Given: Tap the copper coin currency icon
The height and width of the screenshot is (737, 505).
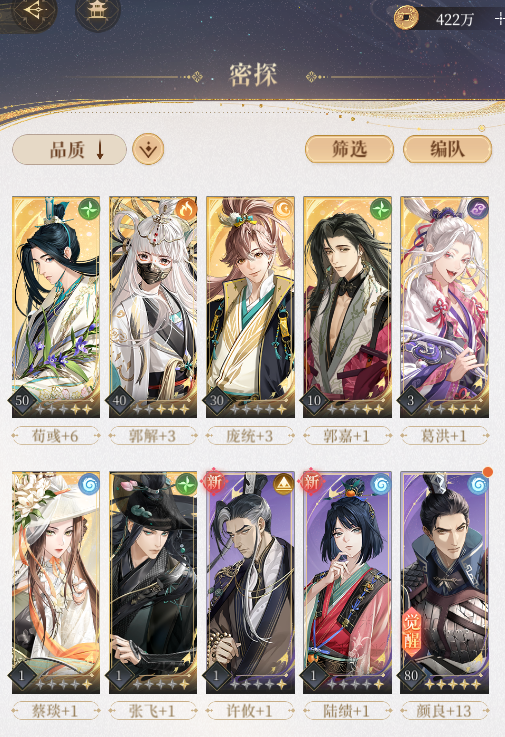Looking at the screenshot, I should (x=406, y=18).
